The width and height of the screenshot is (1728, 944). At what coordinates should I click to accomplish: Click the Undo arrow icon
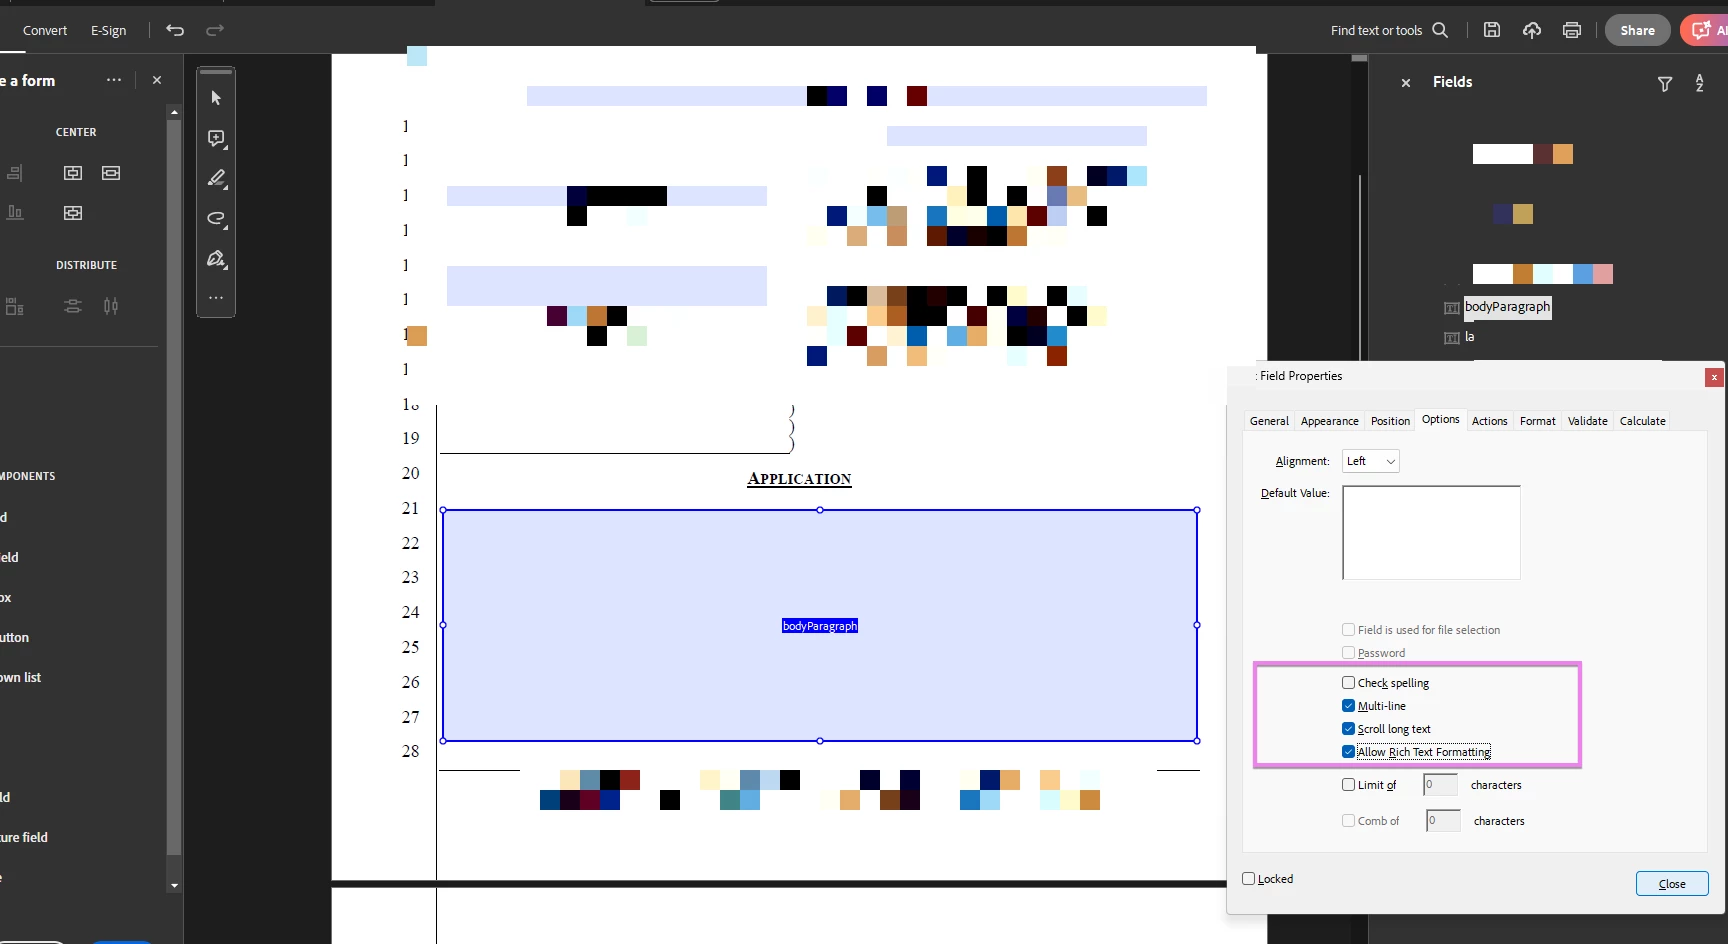pos(175,30)
